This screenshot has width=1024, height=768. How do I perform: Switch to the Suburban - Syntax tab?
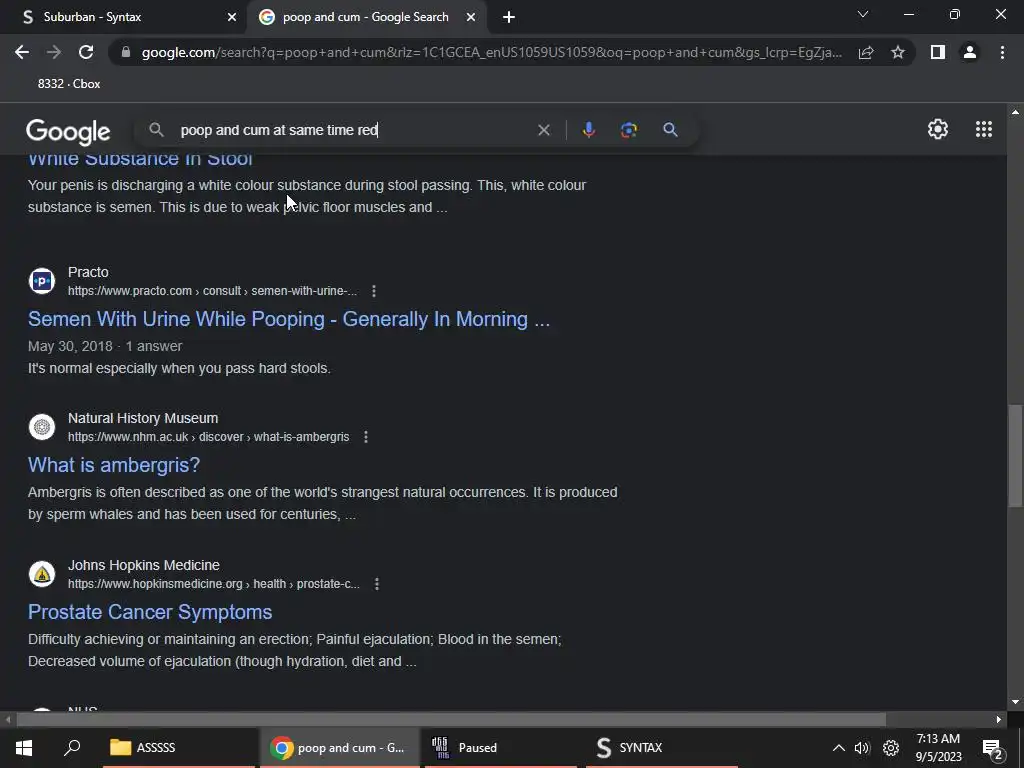point(123,17)
